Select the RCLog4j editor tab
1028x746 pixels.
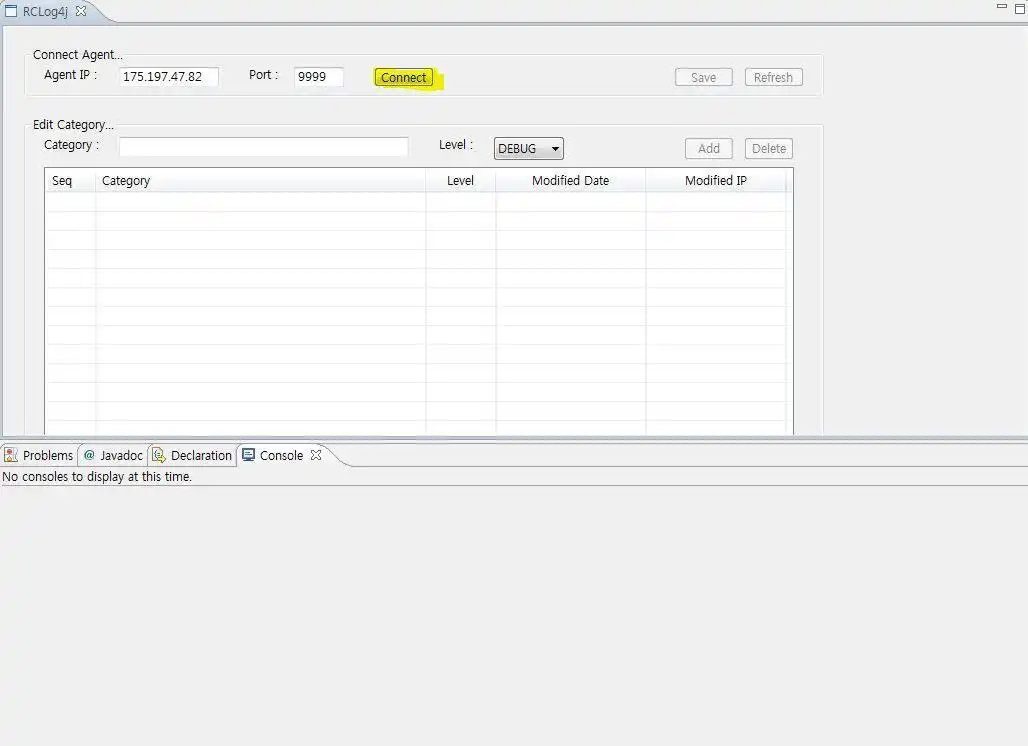[45, 11]
